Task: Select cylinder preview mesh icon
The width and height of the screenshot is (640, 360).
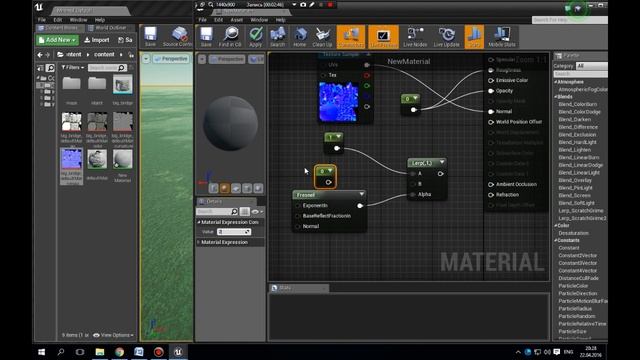Action: pos(213,188)
